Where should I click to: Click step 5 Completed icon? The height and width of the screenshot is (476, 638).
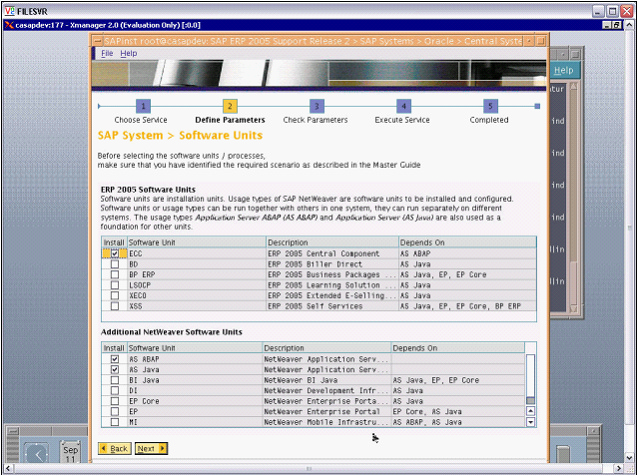[490, 105]
